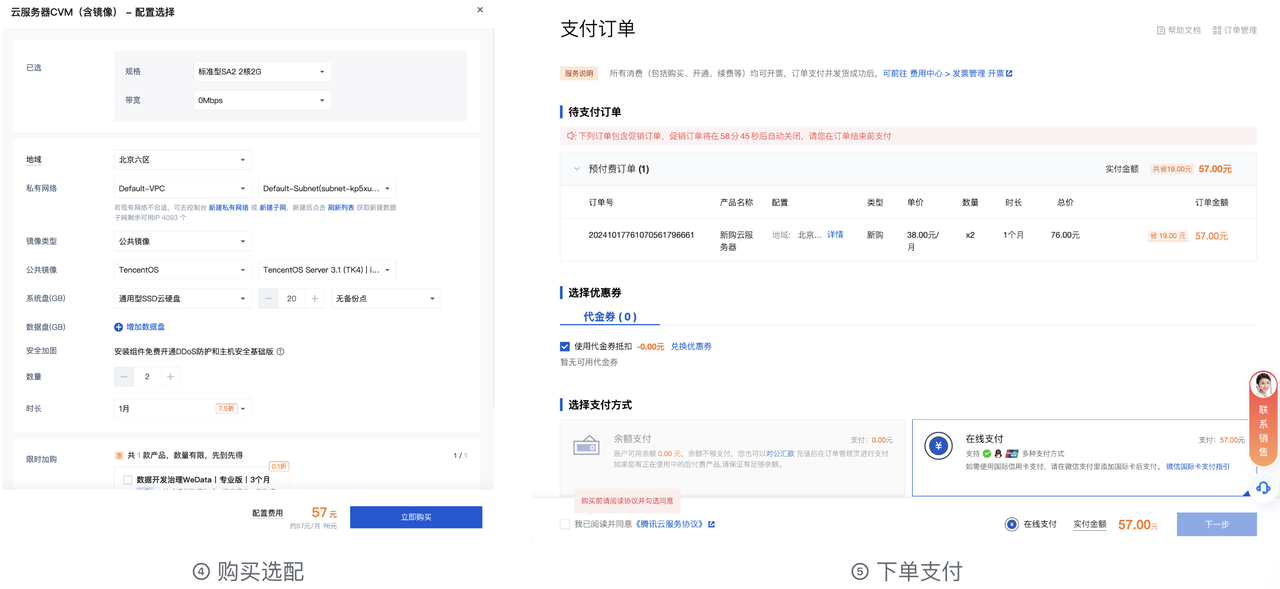Click the plus icon to add data disk
This screenshot has height=589, width=1280.
pyautogui.click(x=119, y=327)
